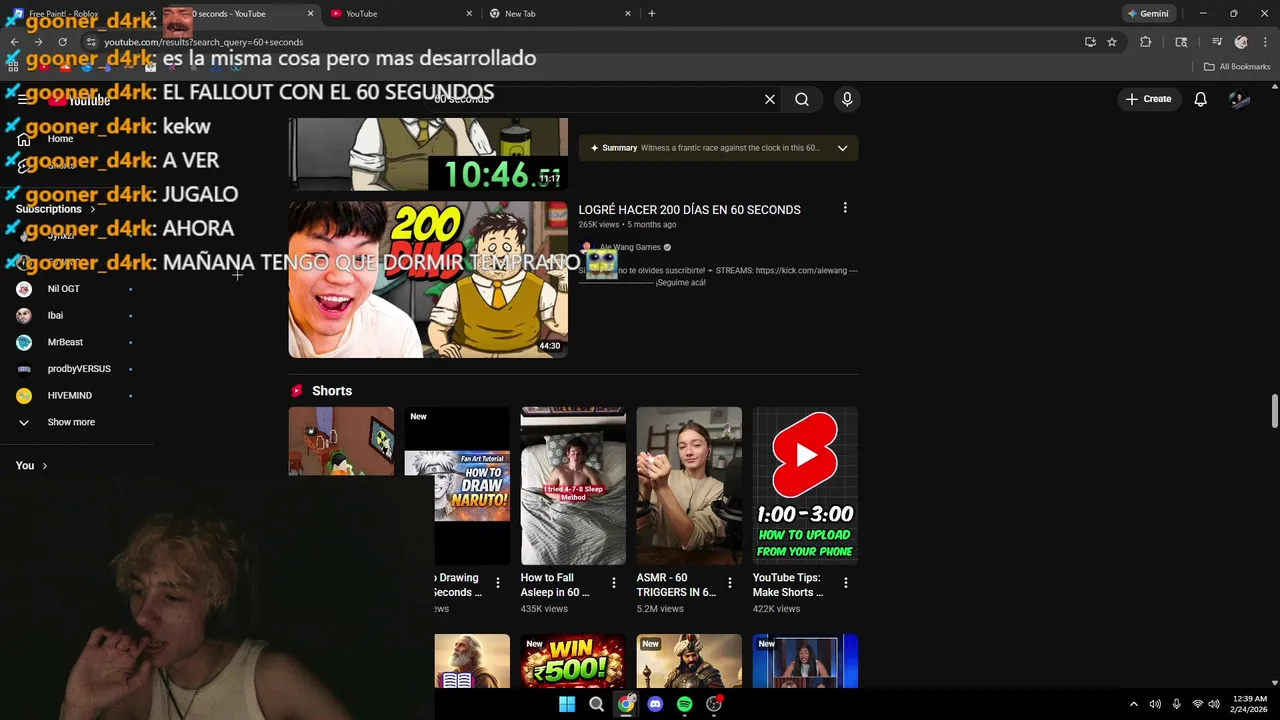This screenshot has width=1280, height=720.
Task: Open the ASMR hands short thumbnail
Action: point(689,485)
